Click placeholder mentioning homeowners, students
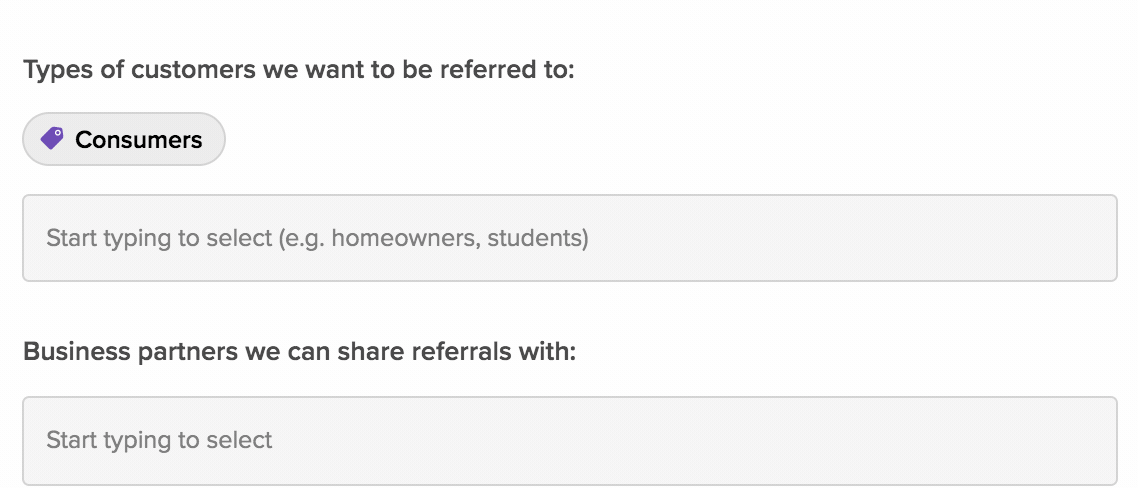1138x488 pixels. coord(317,238)
